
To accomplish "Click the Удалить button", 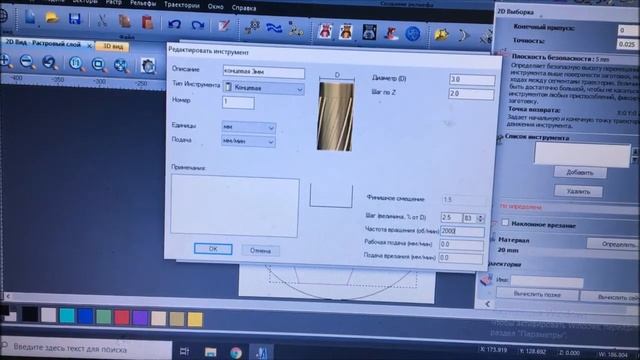I will tap(578, 191).
